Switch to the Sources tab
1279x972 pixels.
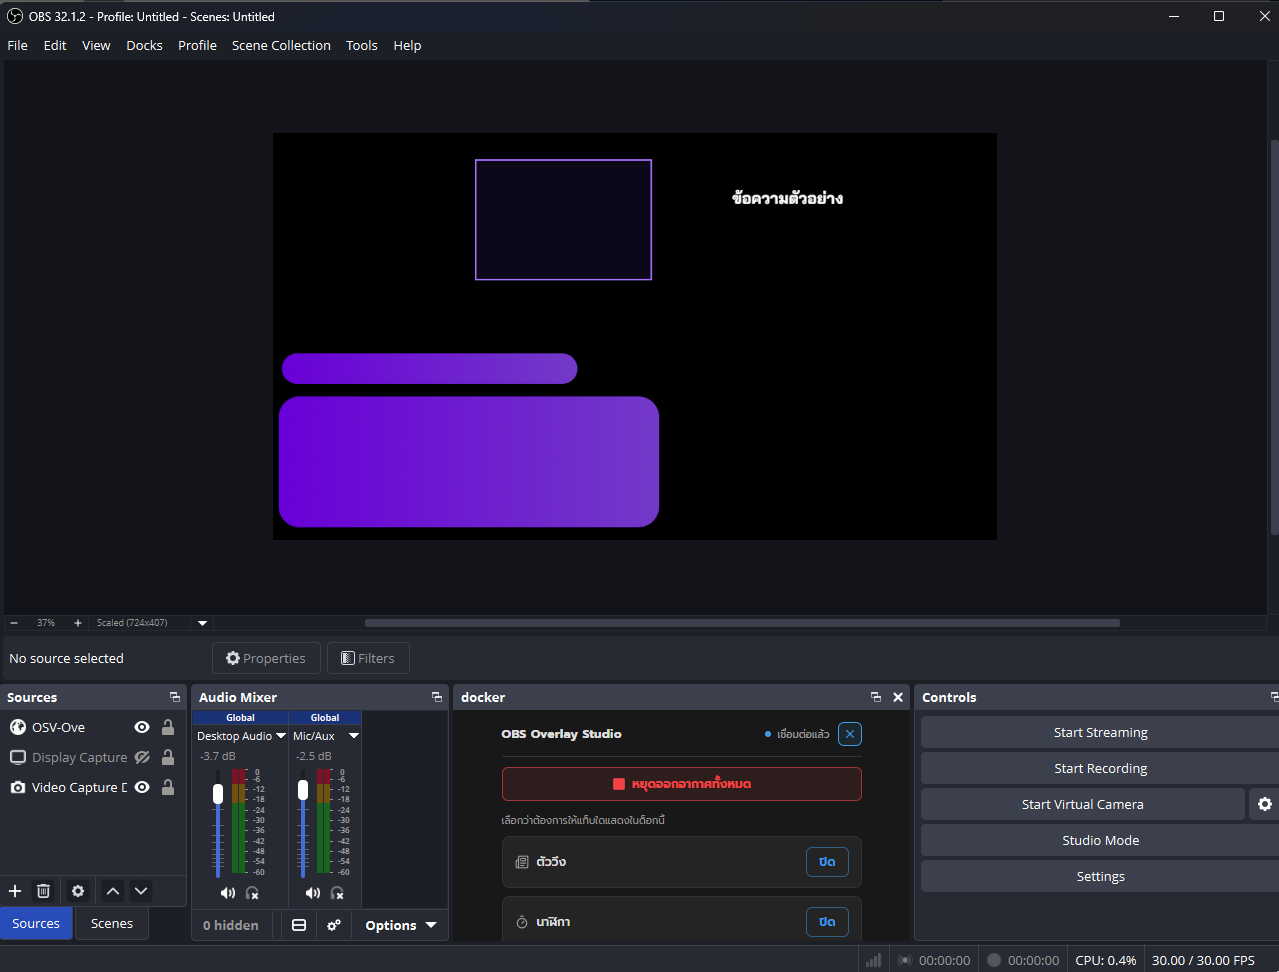click(36, 923)
